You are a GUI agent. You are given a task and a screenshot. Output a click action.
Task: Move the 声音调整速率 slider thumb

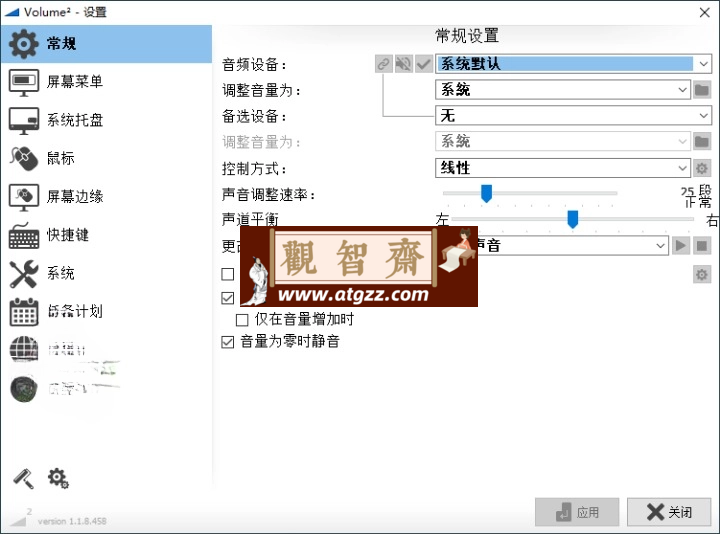[x=486, y=194]
